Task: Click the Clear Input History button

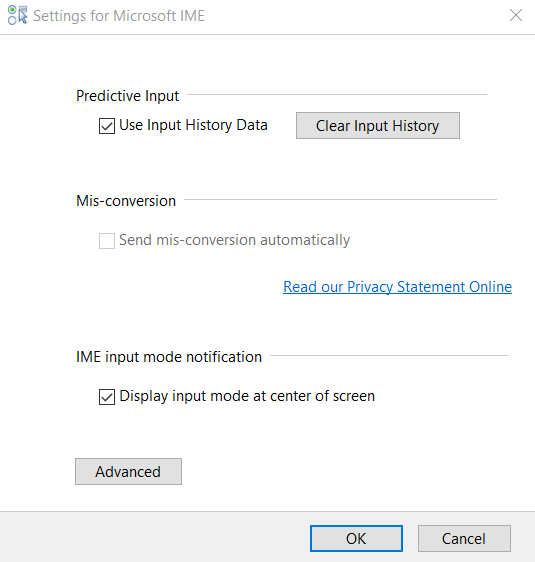Action: point(378,125)
